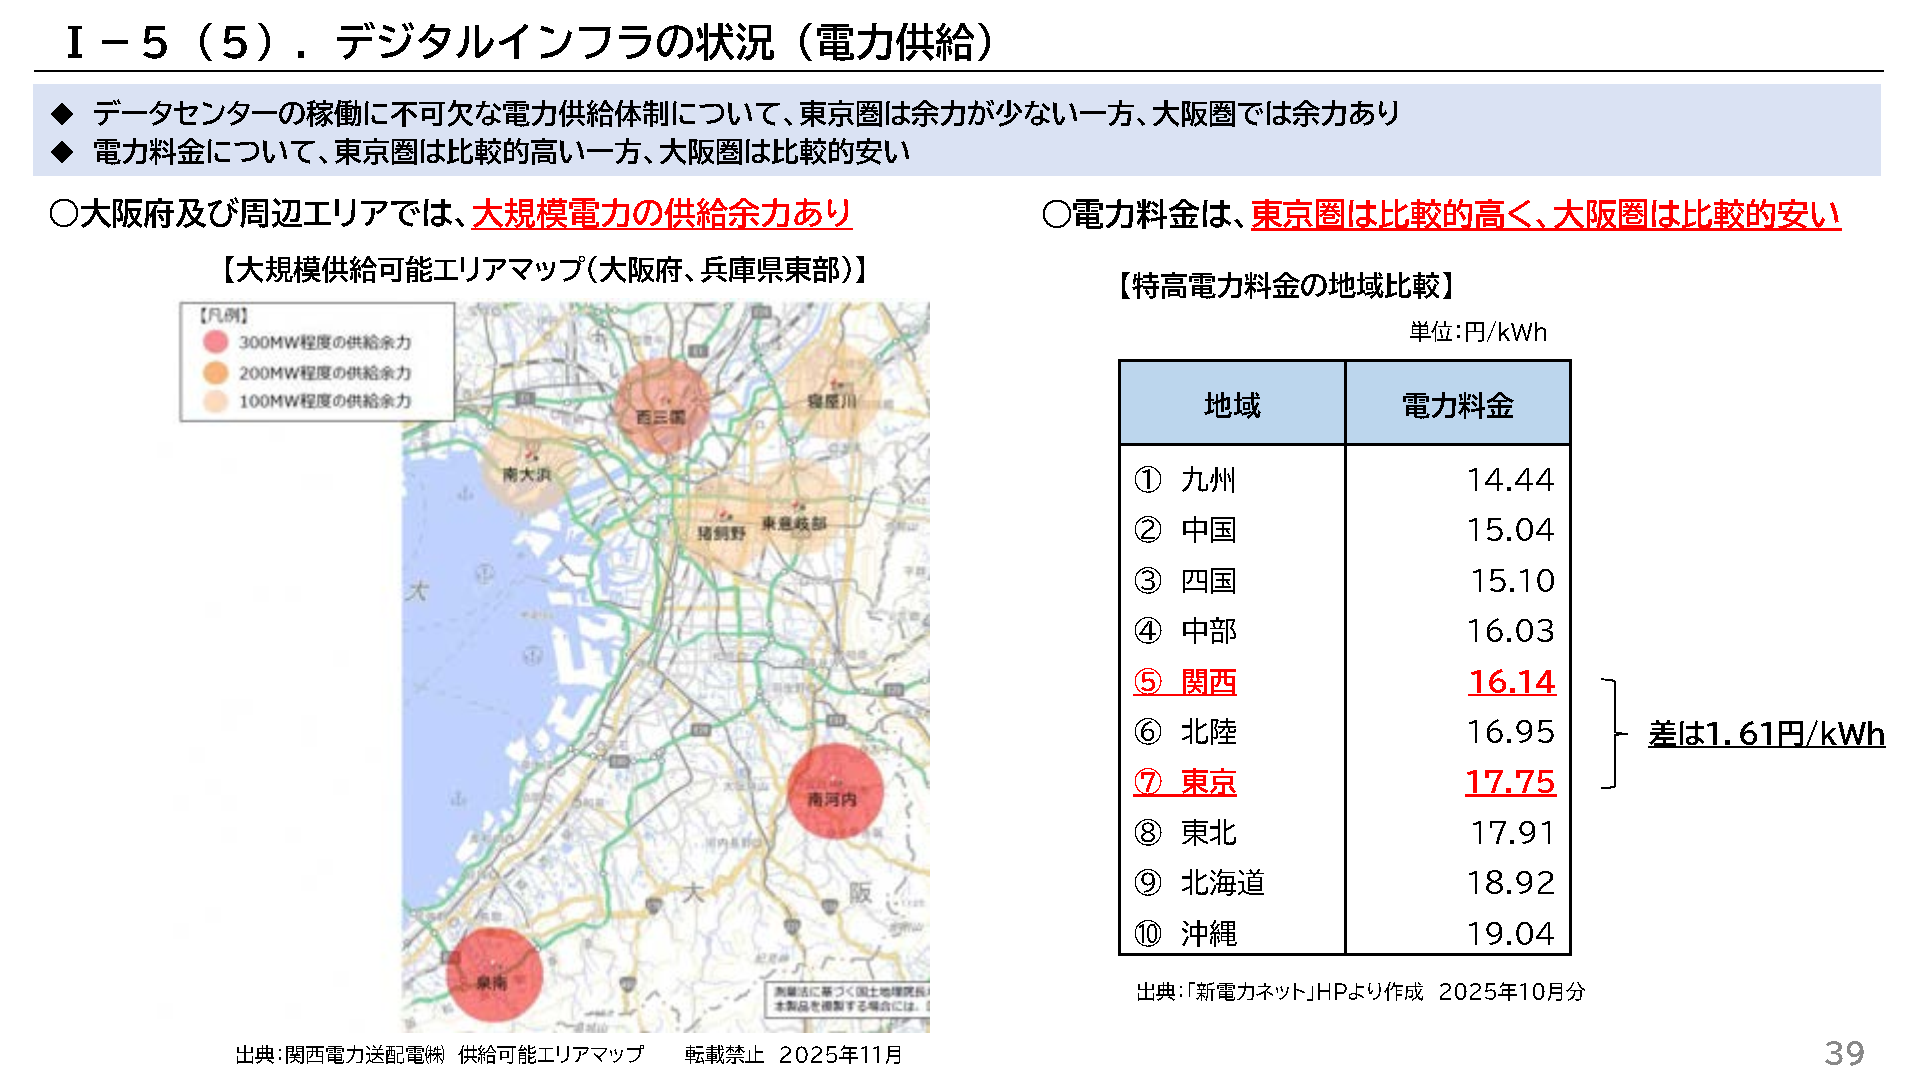Click the 南河内 red supply circle
The height and width of the screenshot is (1080, 1920).
[x=834, y=790]
